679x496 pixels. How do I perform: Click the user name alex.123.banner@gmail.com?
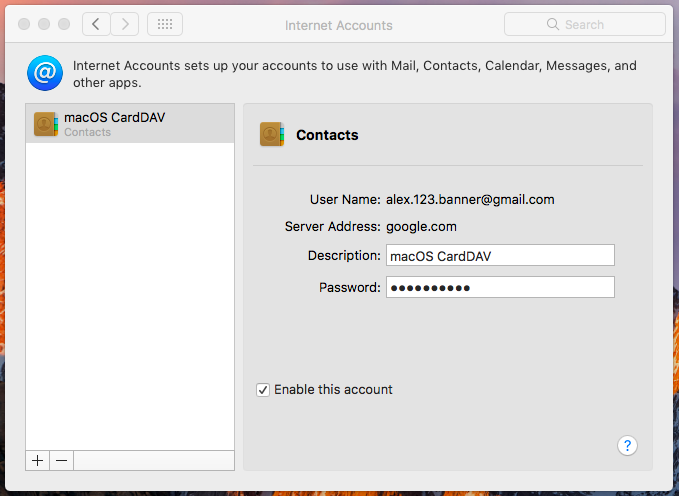(470, 200)
